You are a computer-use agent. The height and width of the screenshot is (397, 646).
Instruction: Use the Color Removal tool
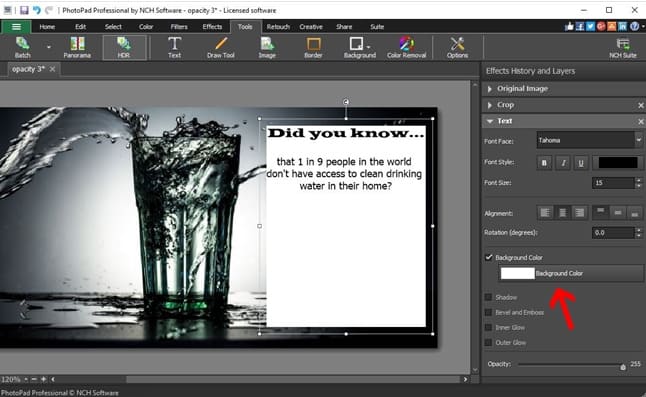[407, 47]
